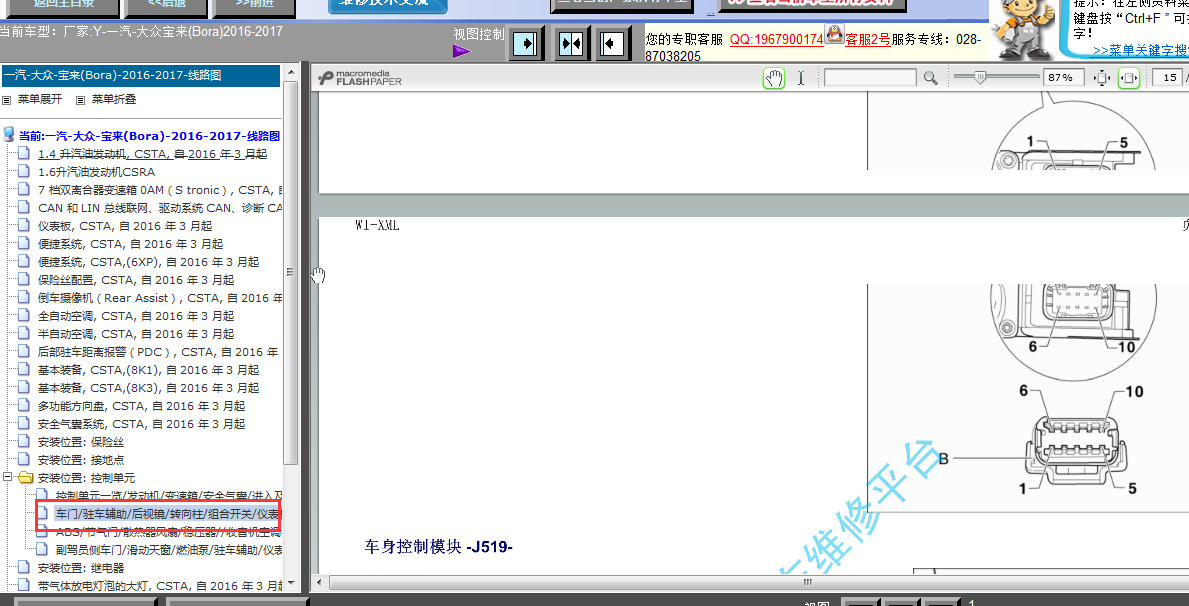Click the 87% zoom percentage field
The width and height of the screenshot is (1189, 606).
tap(1065, 78)
